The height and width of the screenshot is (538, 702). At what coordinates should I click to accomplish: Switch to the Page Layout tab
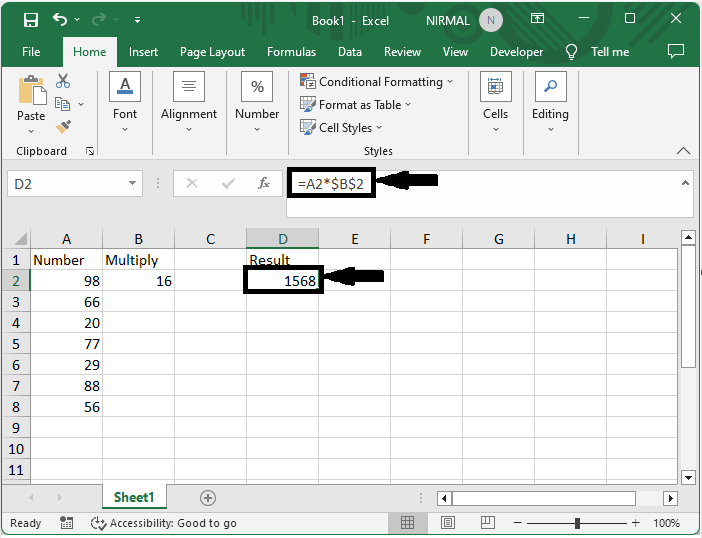click(212, 52)
